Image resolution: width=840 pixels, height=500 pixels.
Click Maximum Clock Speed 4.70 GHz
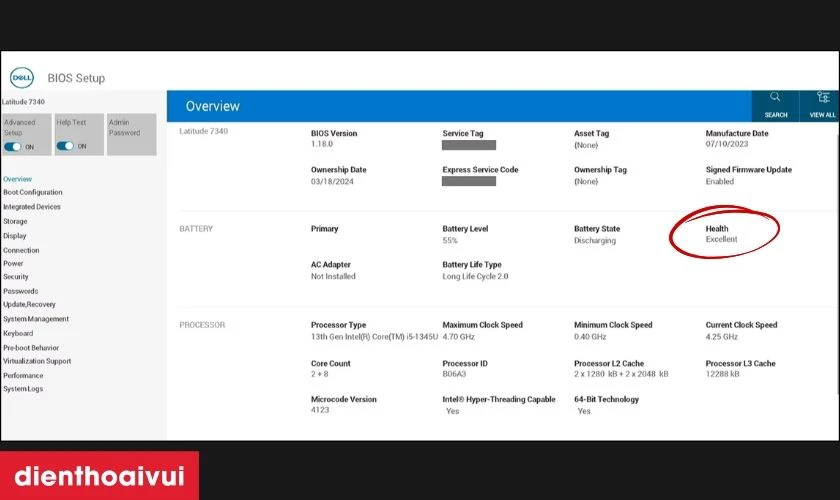(459, 337)
